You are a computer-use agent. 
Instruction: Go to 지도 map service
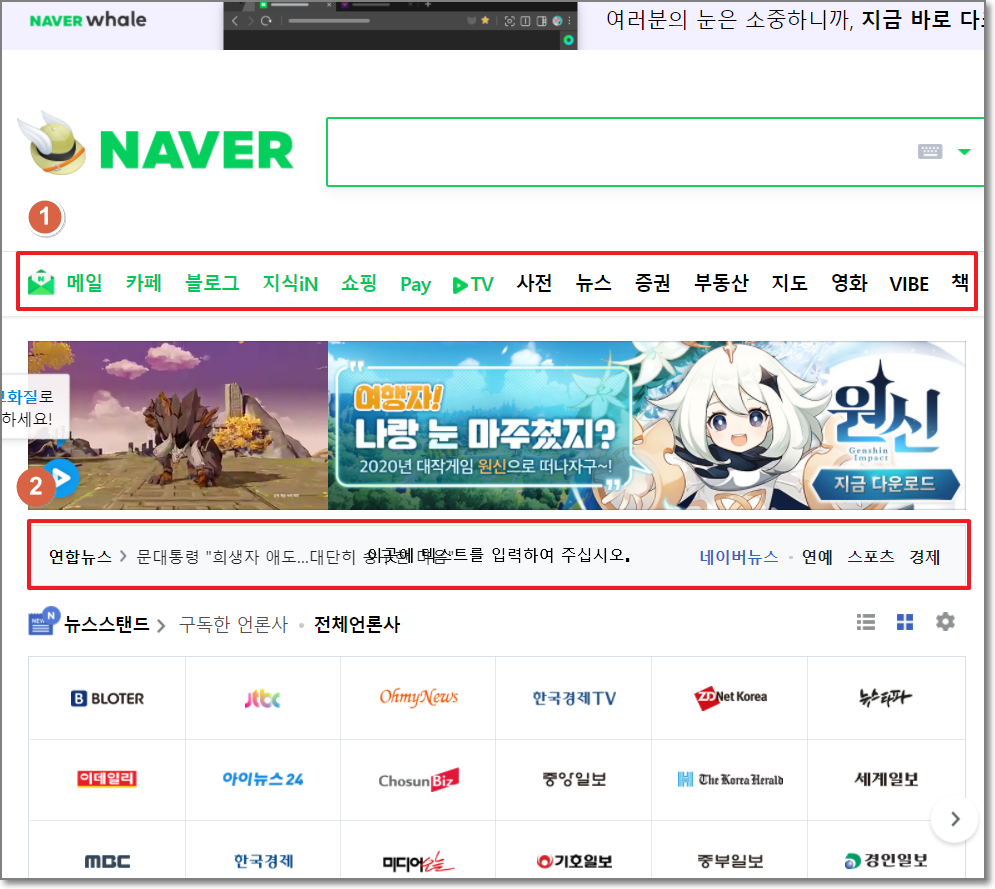pyautogui.click(x=789, y=283)
